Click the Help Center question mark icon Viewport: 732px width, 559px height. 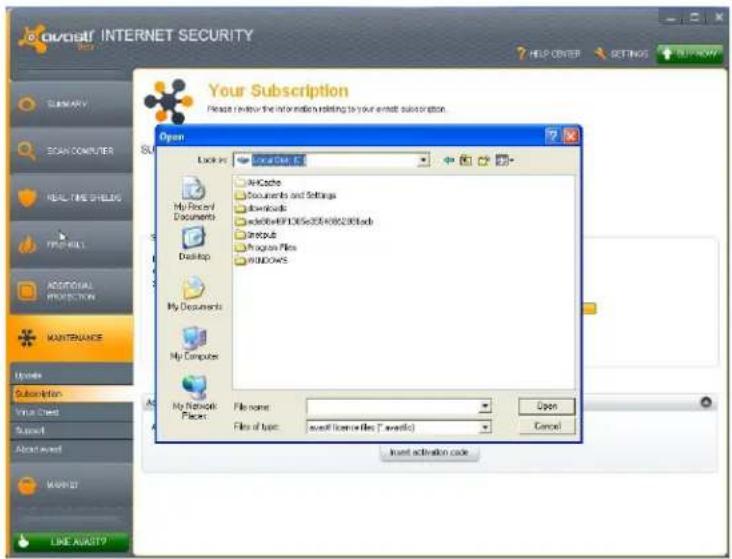point(521,53)
